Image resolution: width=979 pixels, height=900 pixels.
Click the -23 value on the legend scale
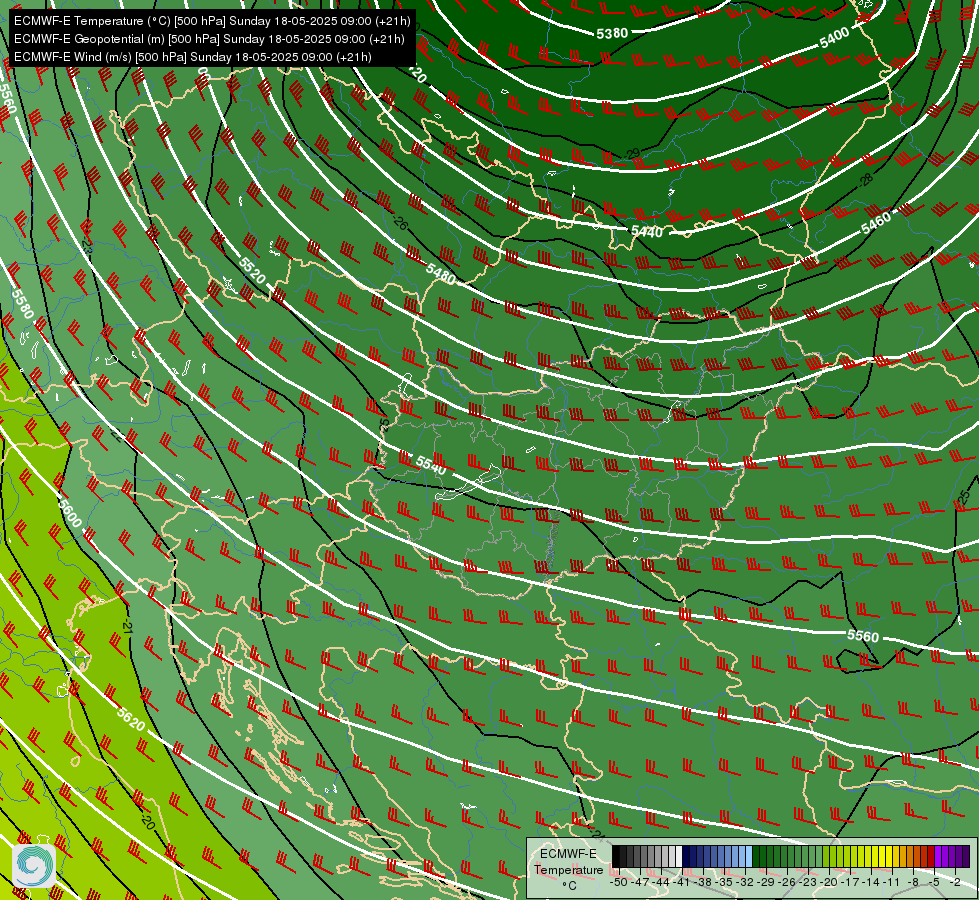point(808,883)
